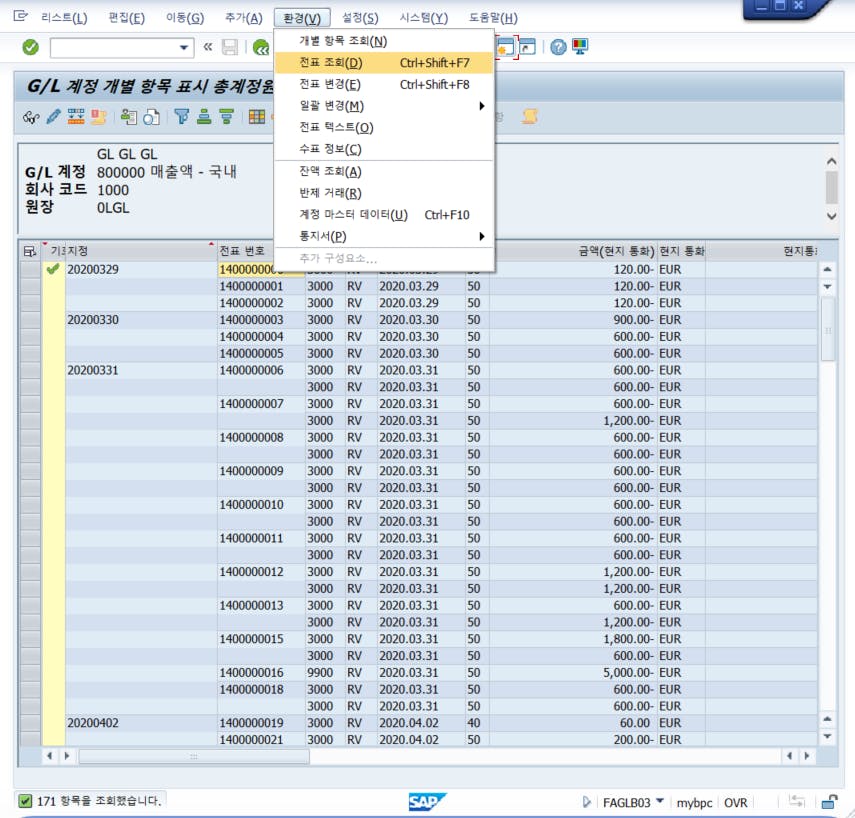The image size is (855, 818).
Task: Click the window menu icon left of 리스트
Action: pyautogui.click(x=20, y=16)
